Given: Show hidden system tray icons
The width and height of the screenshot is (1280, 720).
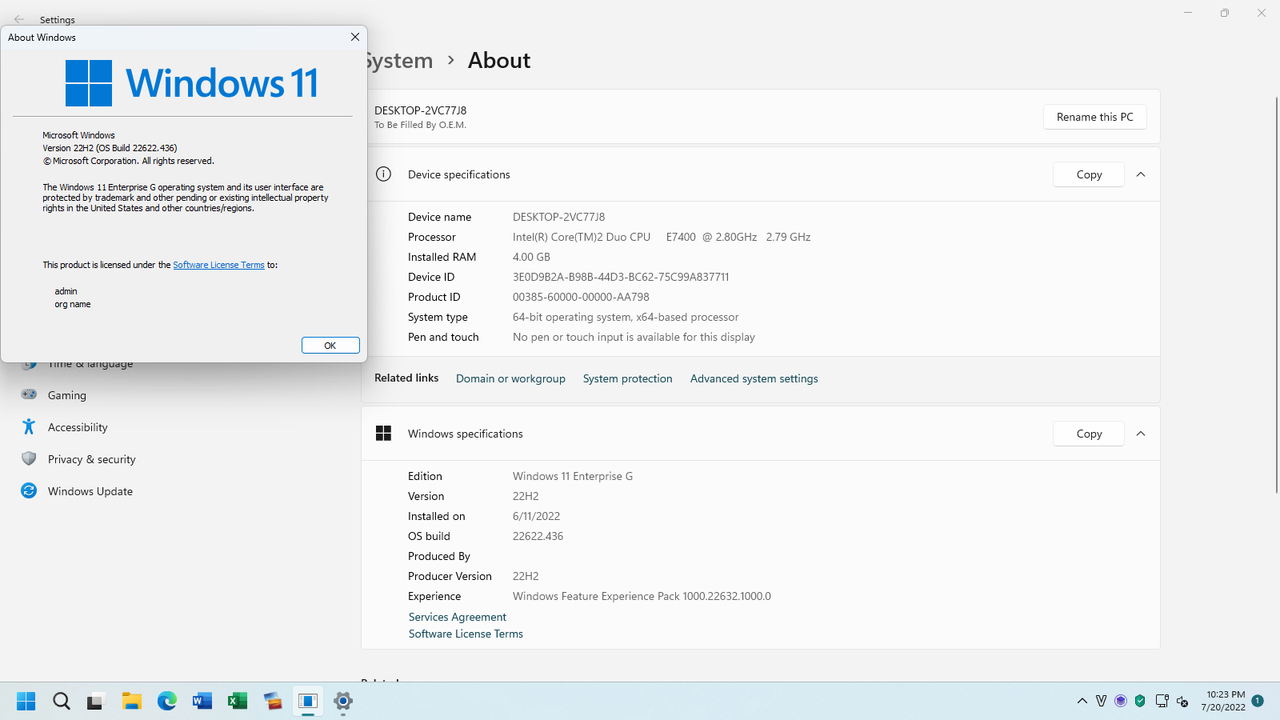Looking at the screenshot, I should pyautogui.click(x=1082, y=701).
